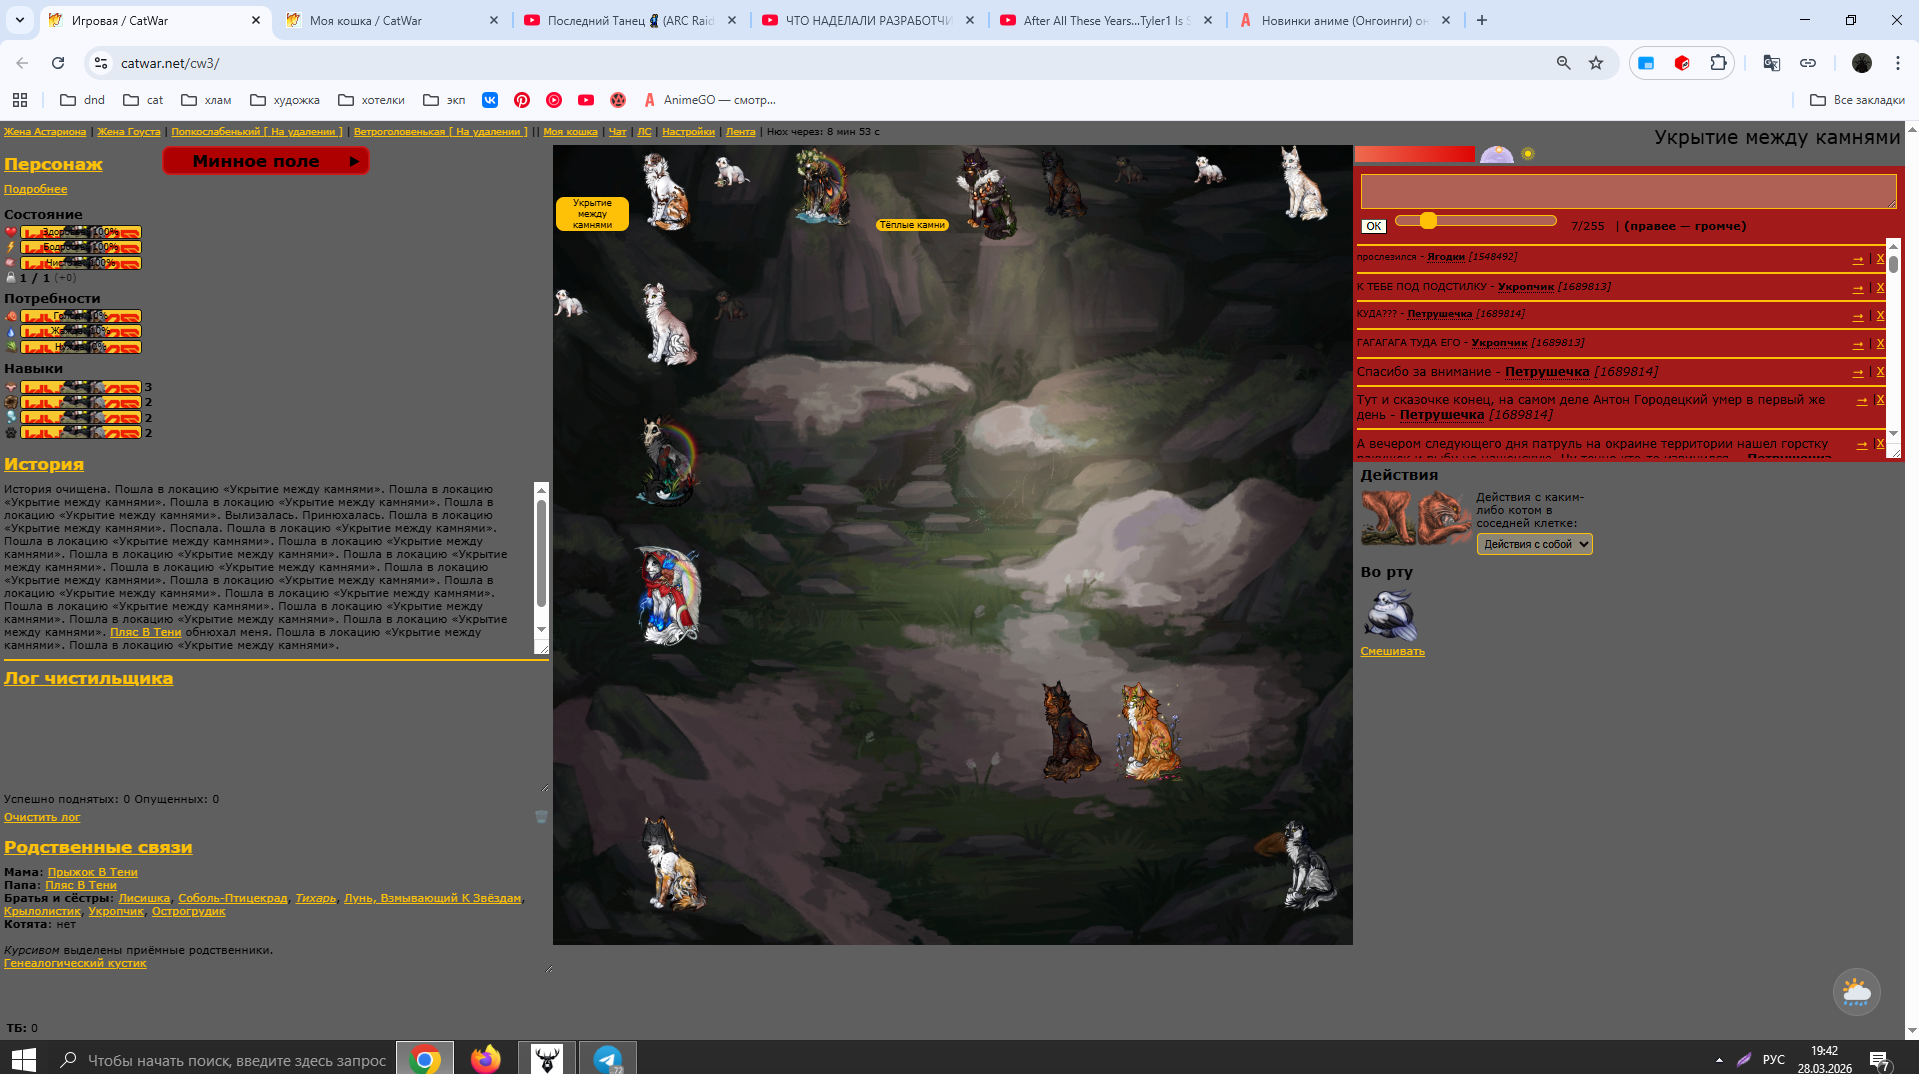Open 'Настройки' settings link

tap(689, 132)
